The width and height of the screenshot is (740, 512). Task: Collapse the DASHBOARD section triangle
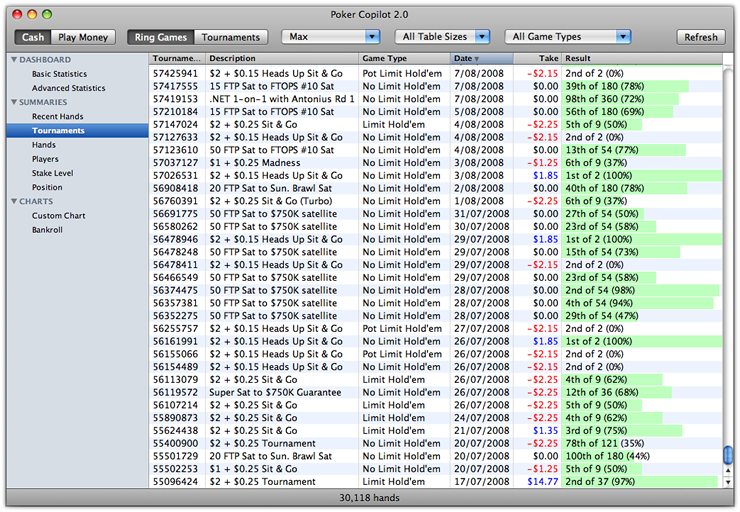[14, 59]
